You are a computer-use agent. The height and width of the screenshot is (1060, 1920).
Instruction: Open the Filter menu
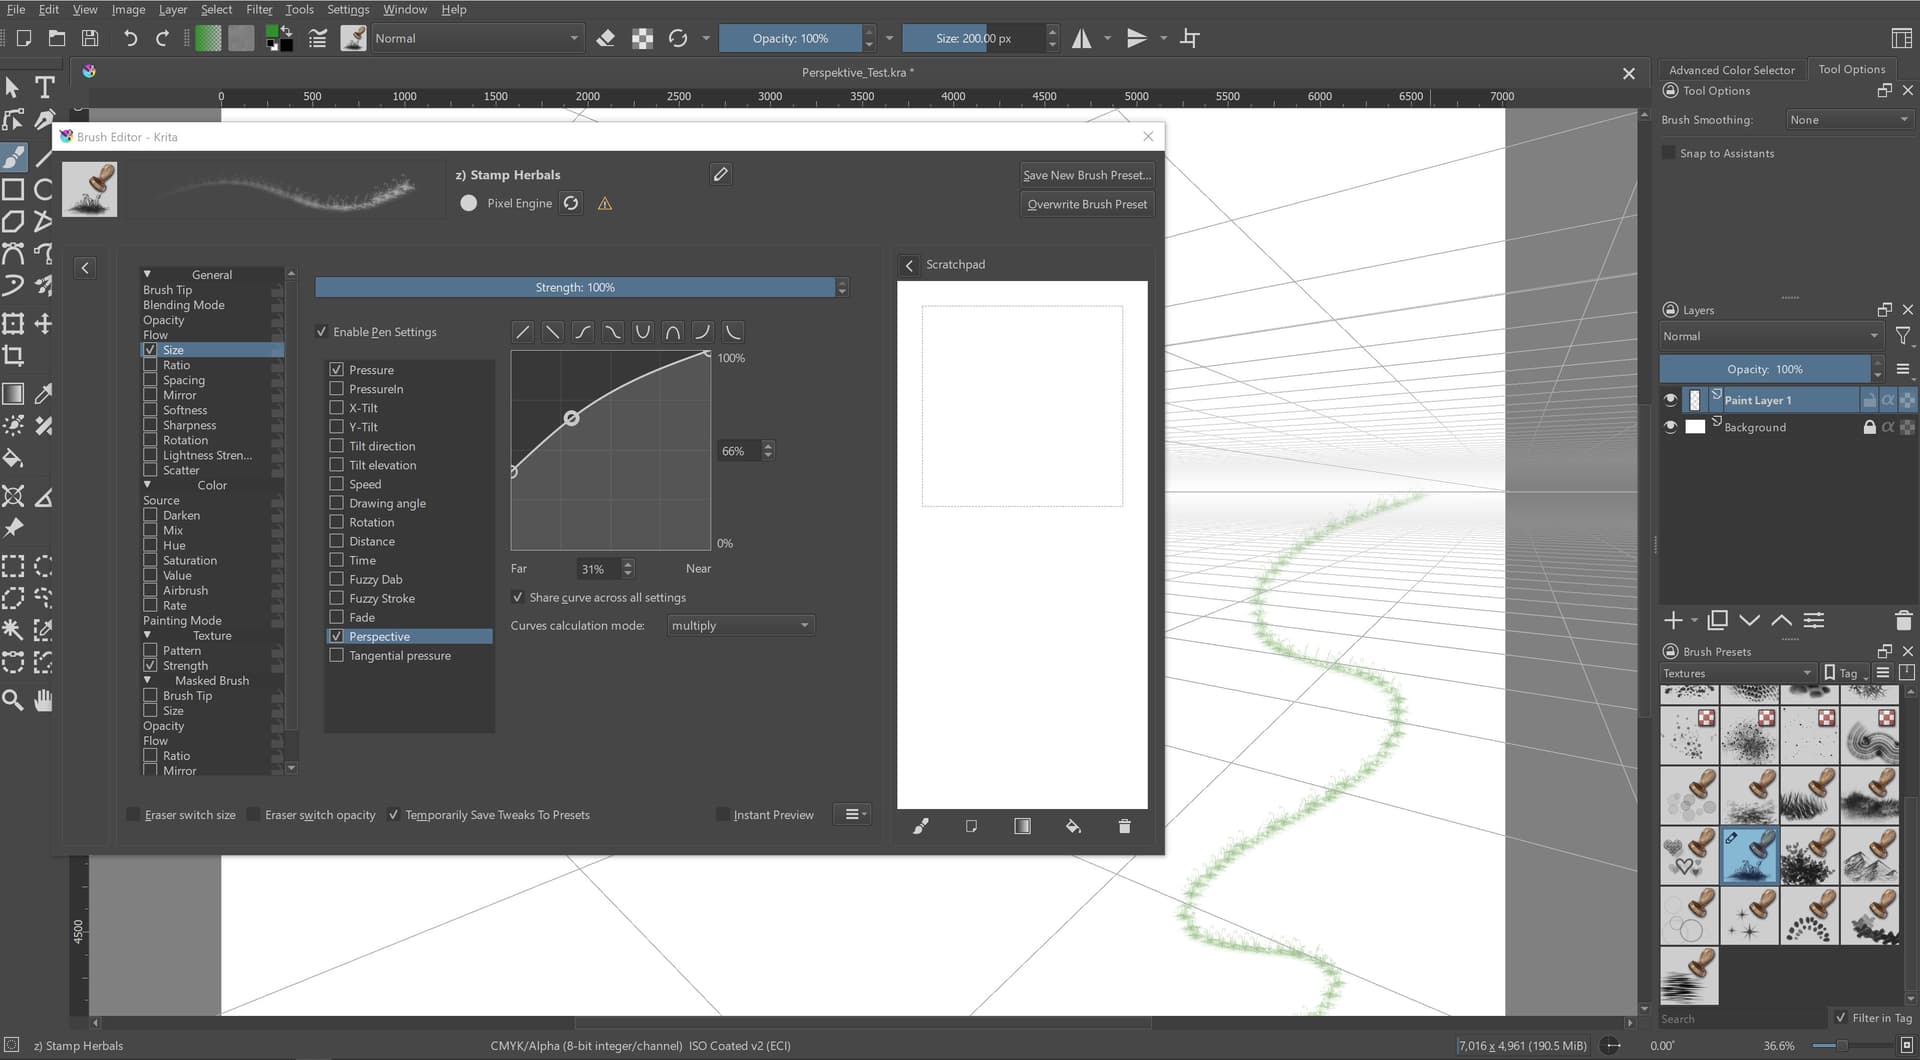(259, 9)
